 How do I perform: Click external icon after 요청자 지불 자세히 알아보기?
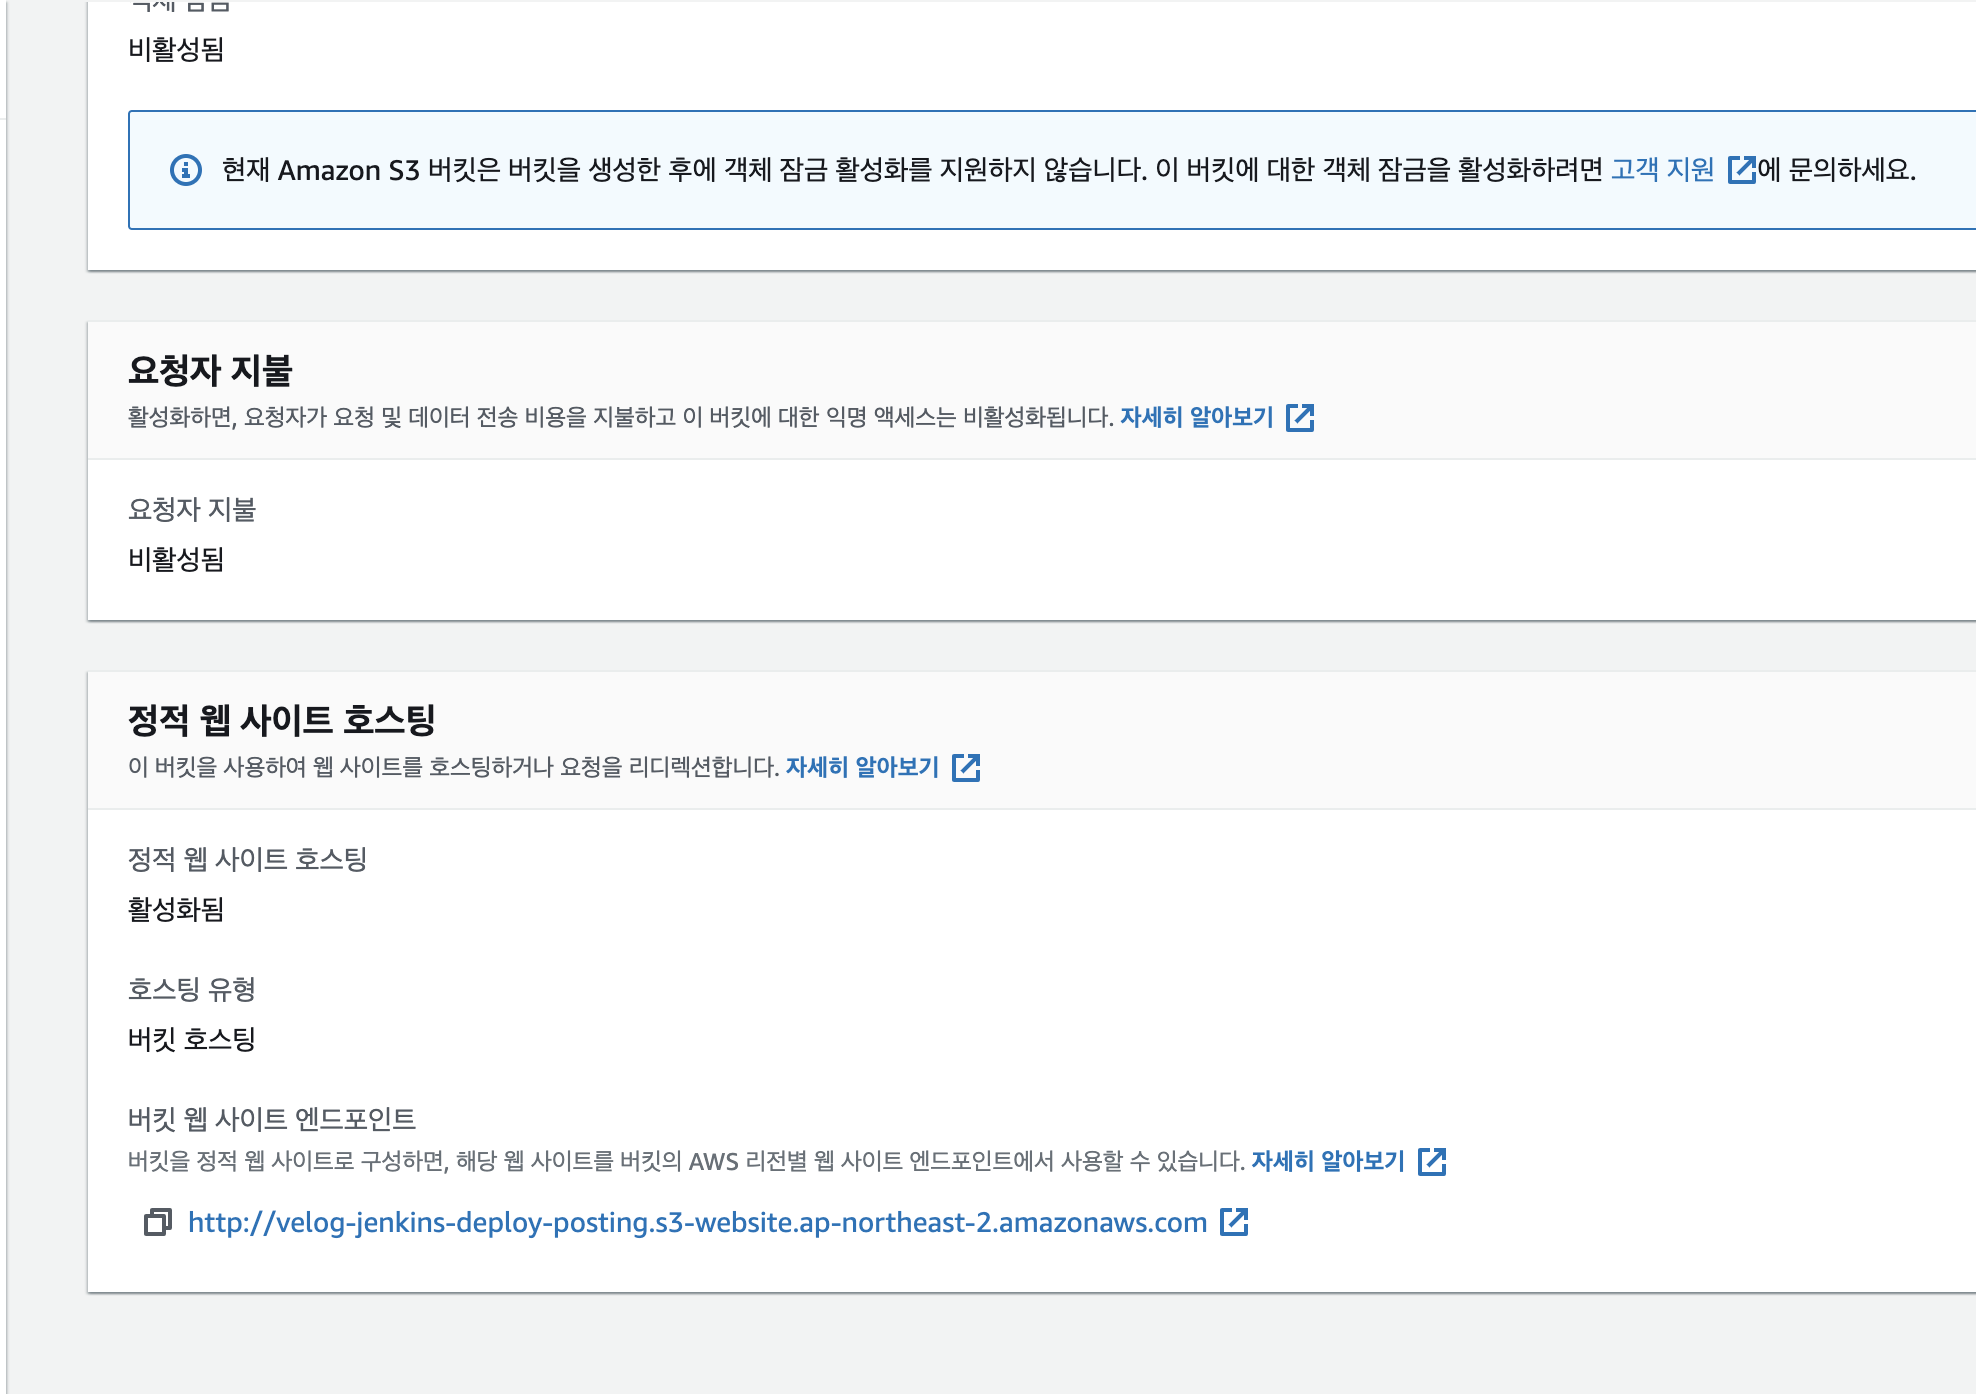pos(1300,417)
